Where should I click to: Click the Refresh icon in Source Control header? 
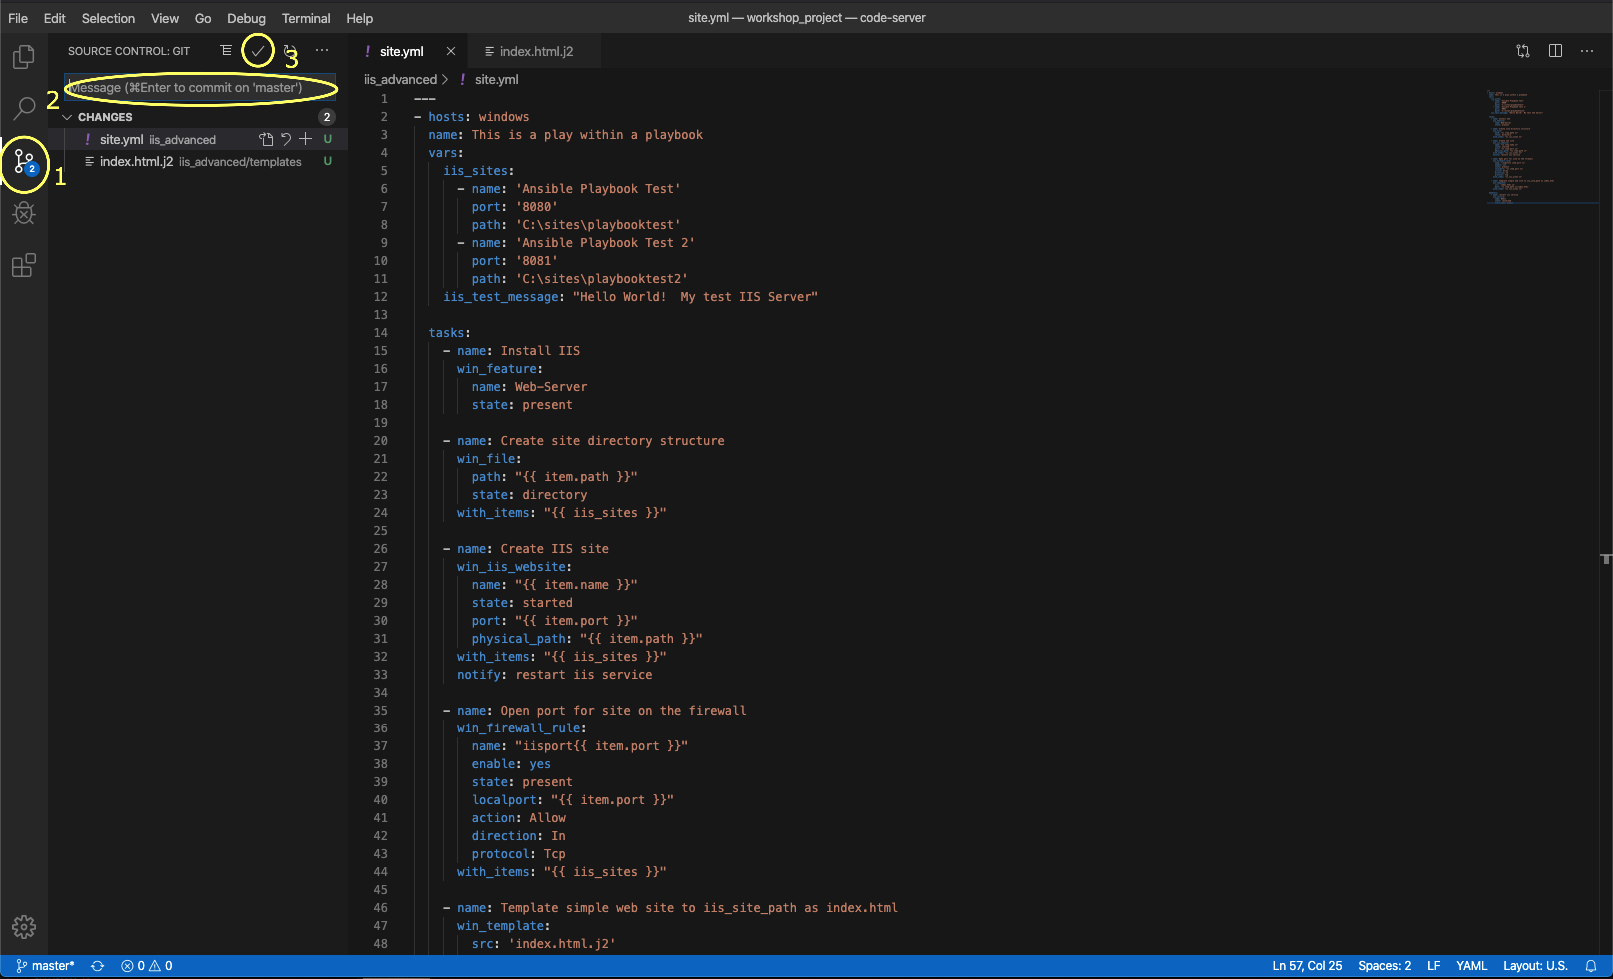click(x=289, y=50)
